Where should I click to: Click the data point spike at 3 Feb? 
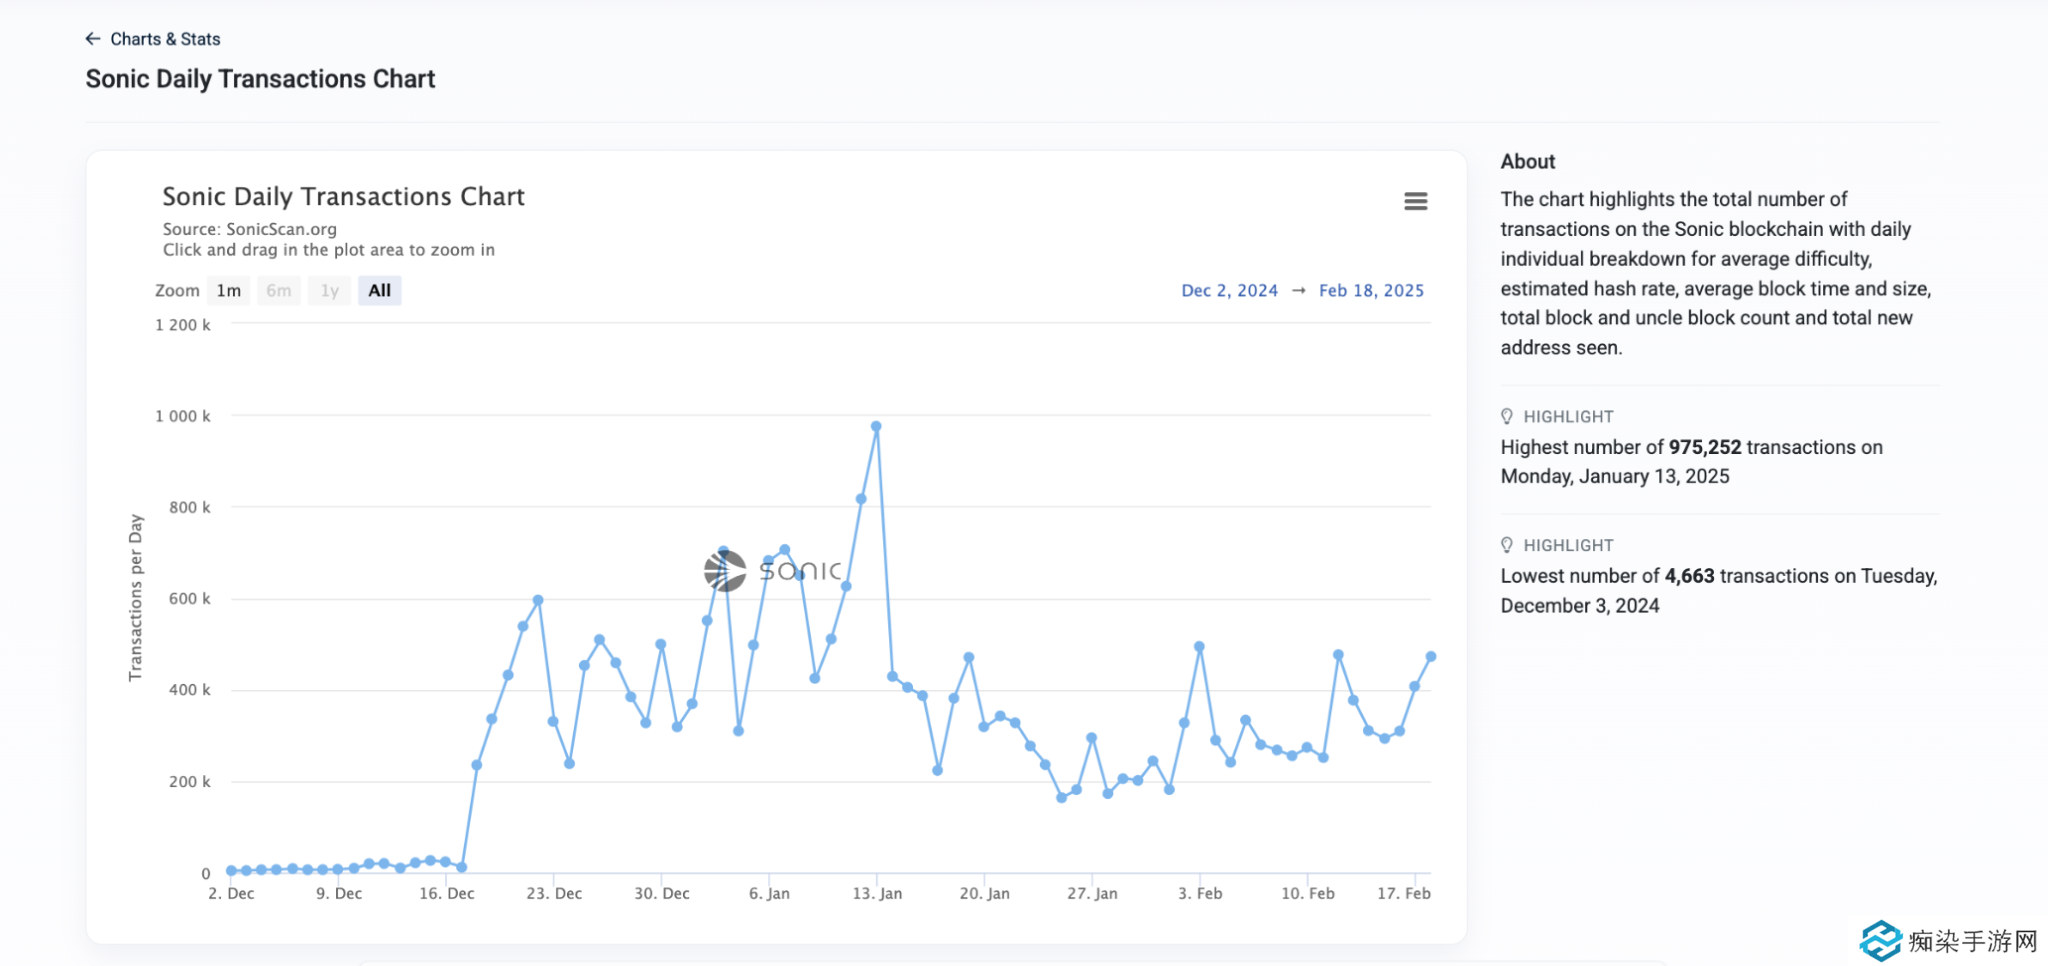tap(1199, 647)
